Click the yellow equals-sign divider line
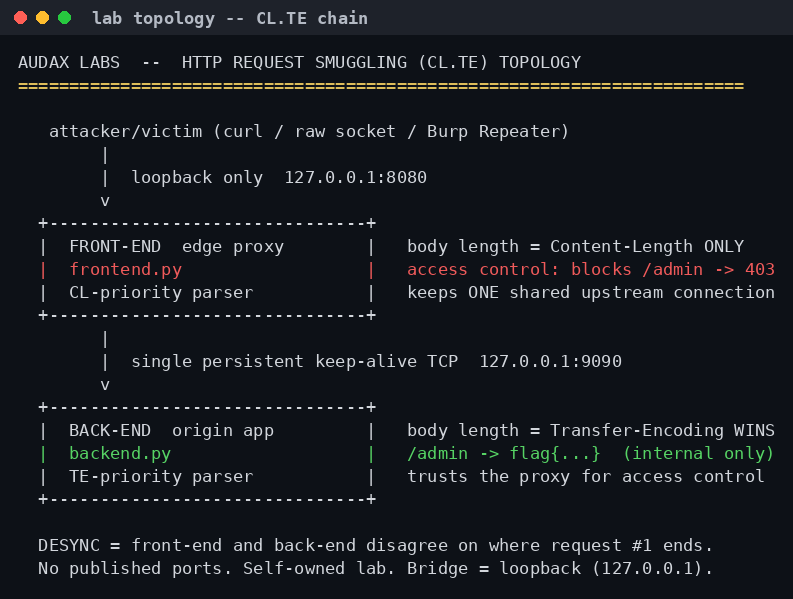The height and width of the screenshot is (599, 793). [x=381, y=85]
